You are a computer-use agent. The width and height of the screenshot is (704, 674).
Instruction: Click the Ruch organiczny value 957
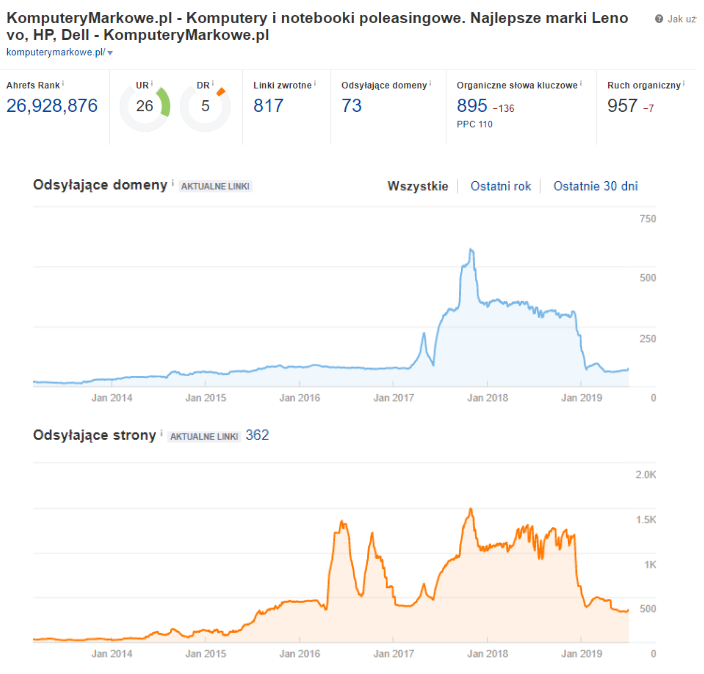point(622,106)
